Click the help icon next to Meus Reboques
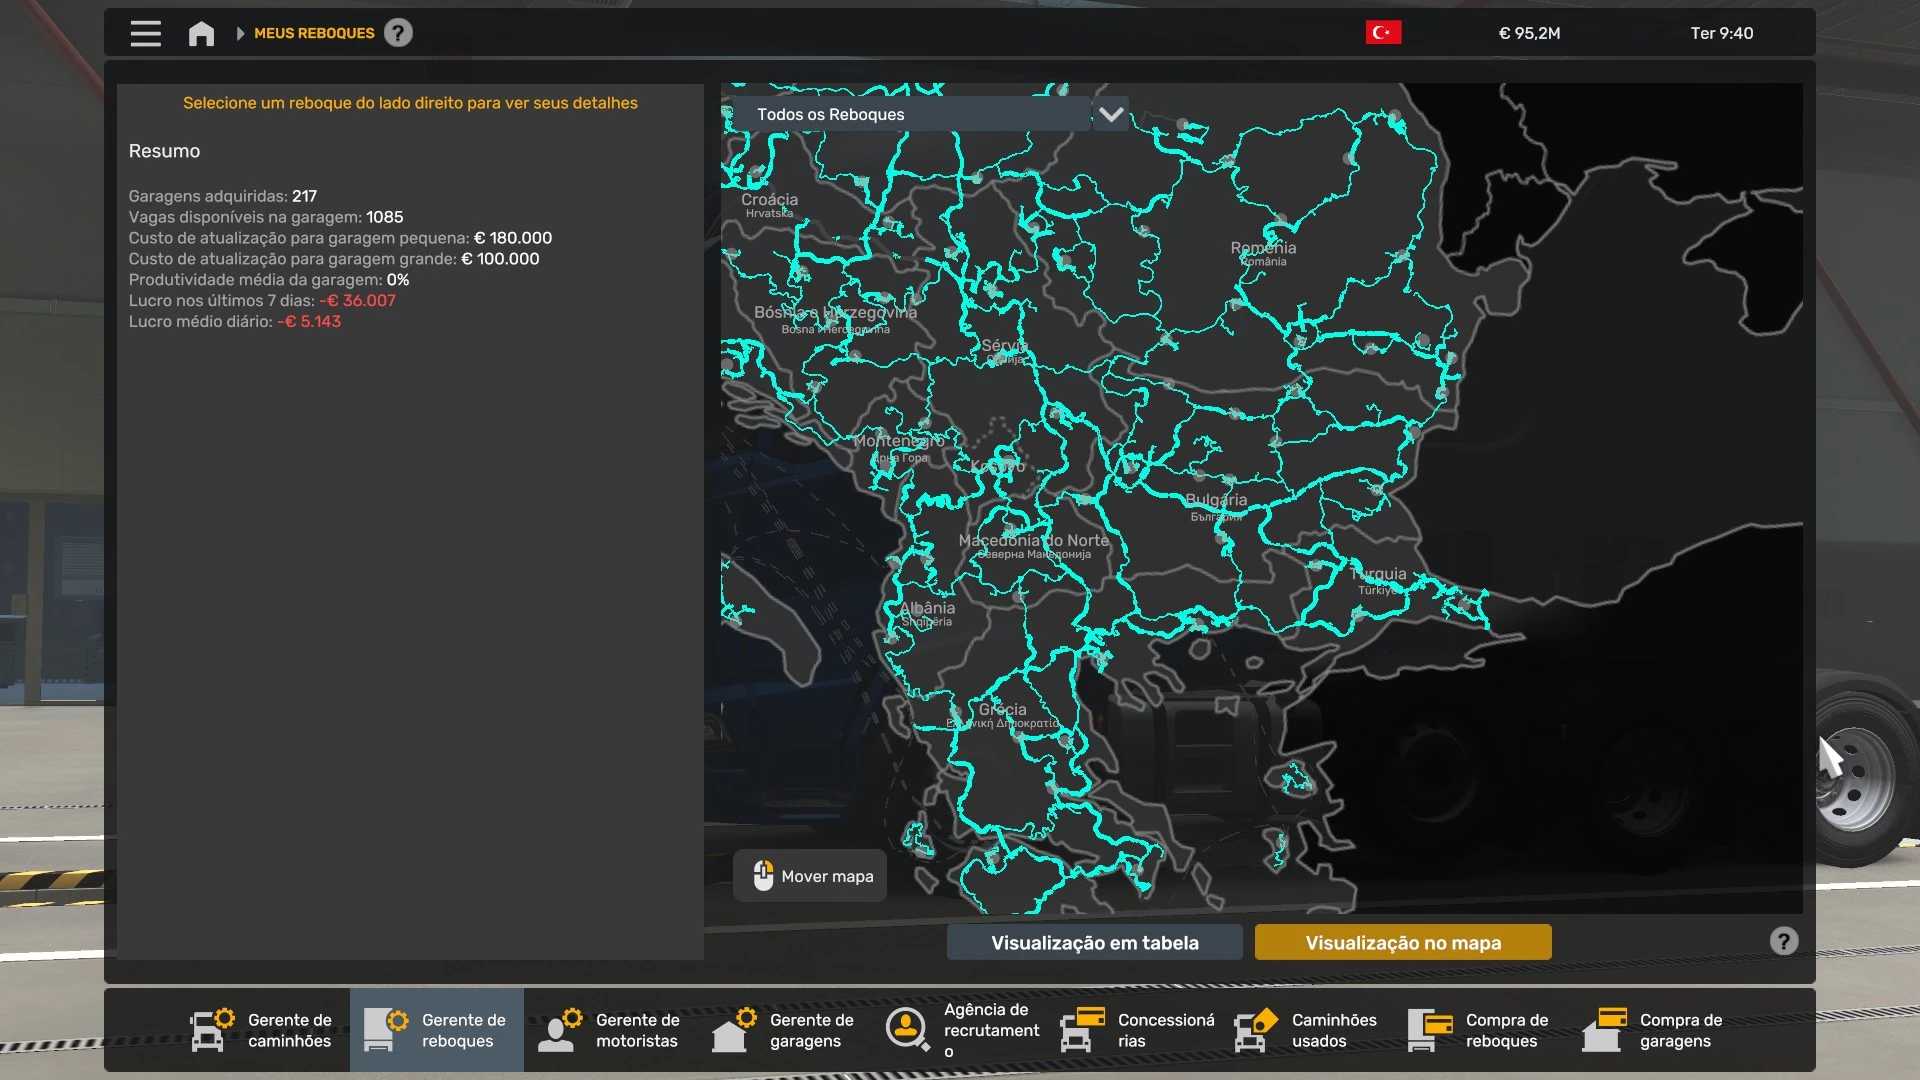Viewport: 1920px width, 1080px height. point(398,33)
